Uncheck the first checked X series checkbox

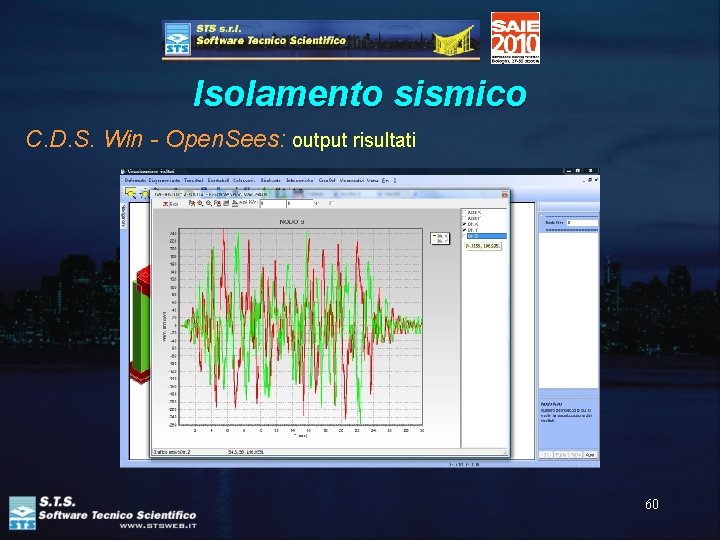pyautogui.click(x=464, y=224)
